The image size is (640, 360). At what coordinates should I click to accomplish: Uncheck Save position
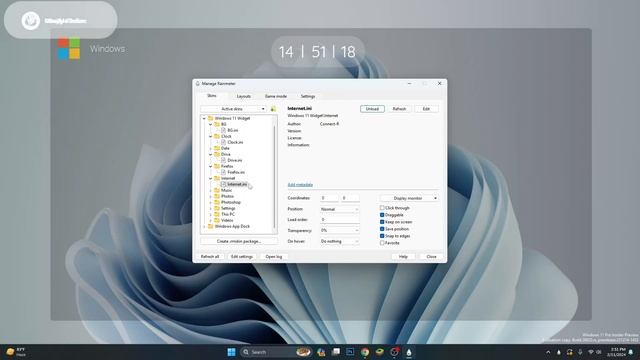click(382, 229)
